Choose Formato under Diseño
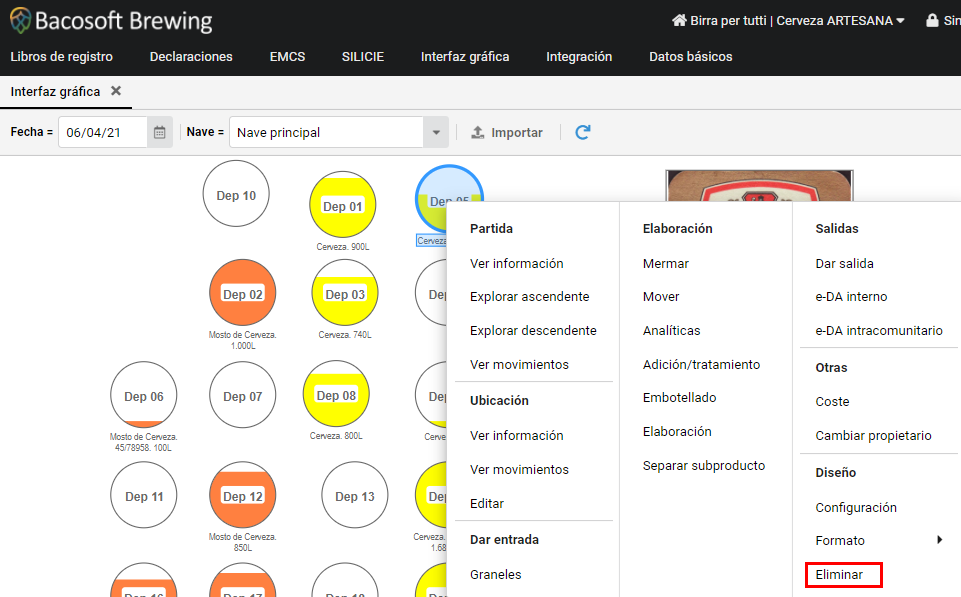 pos(840,541)
